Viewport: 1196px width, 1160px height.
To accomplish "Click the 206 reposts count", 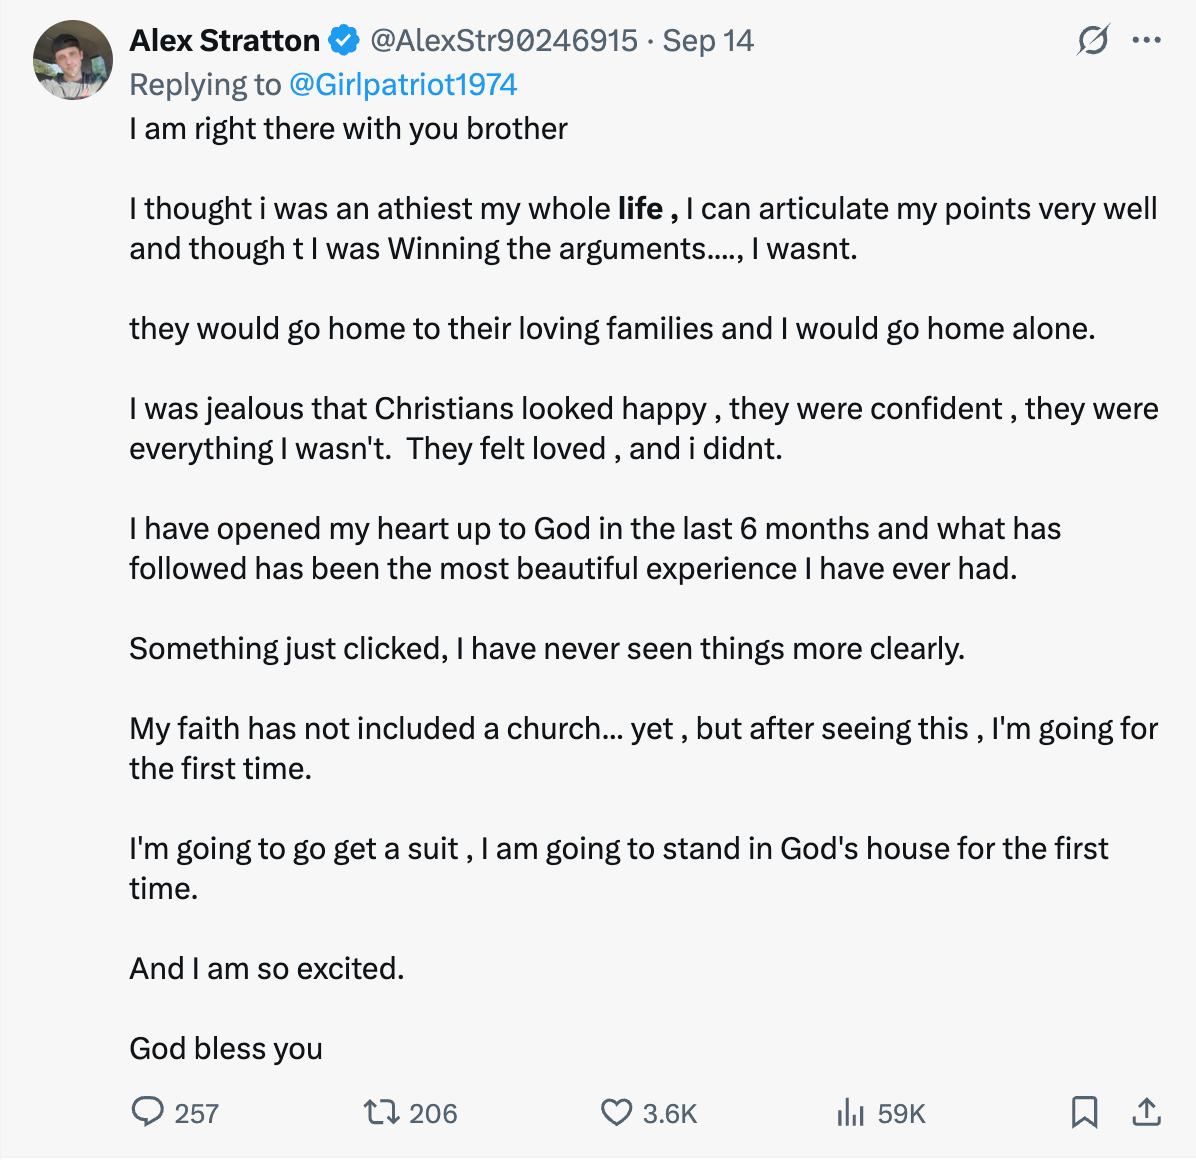I will (x=433, y=1114).
